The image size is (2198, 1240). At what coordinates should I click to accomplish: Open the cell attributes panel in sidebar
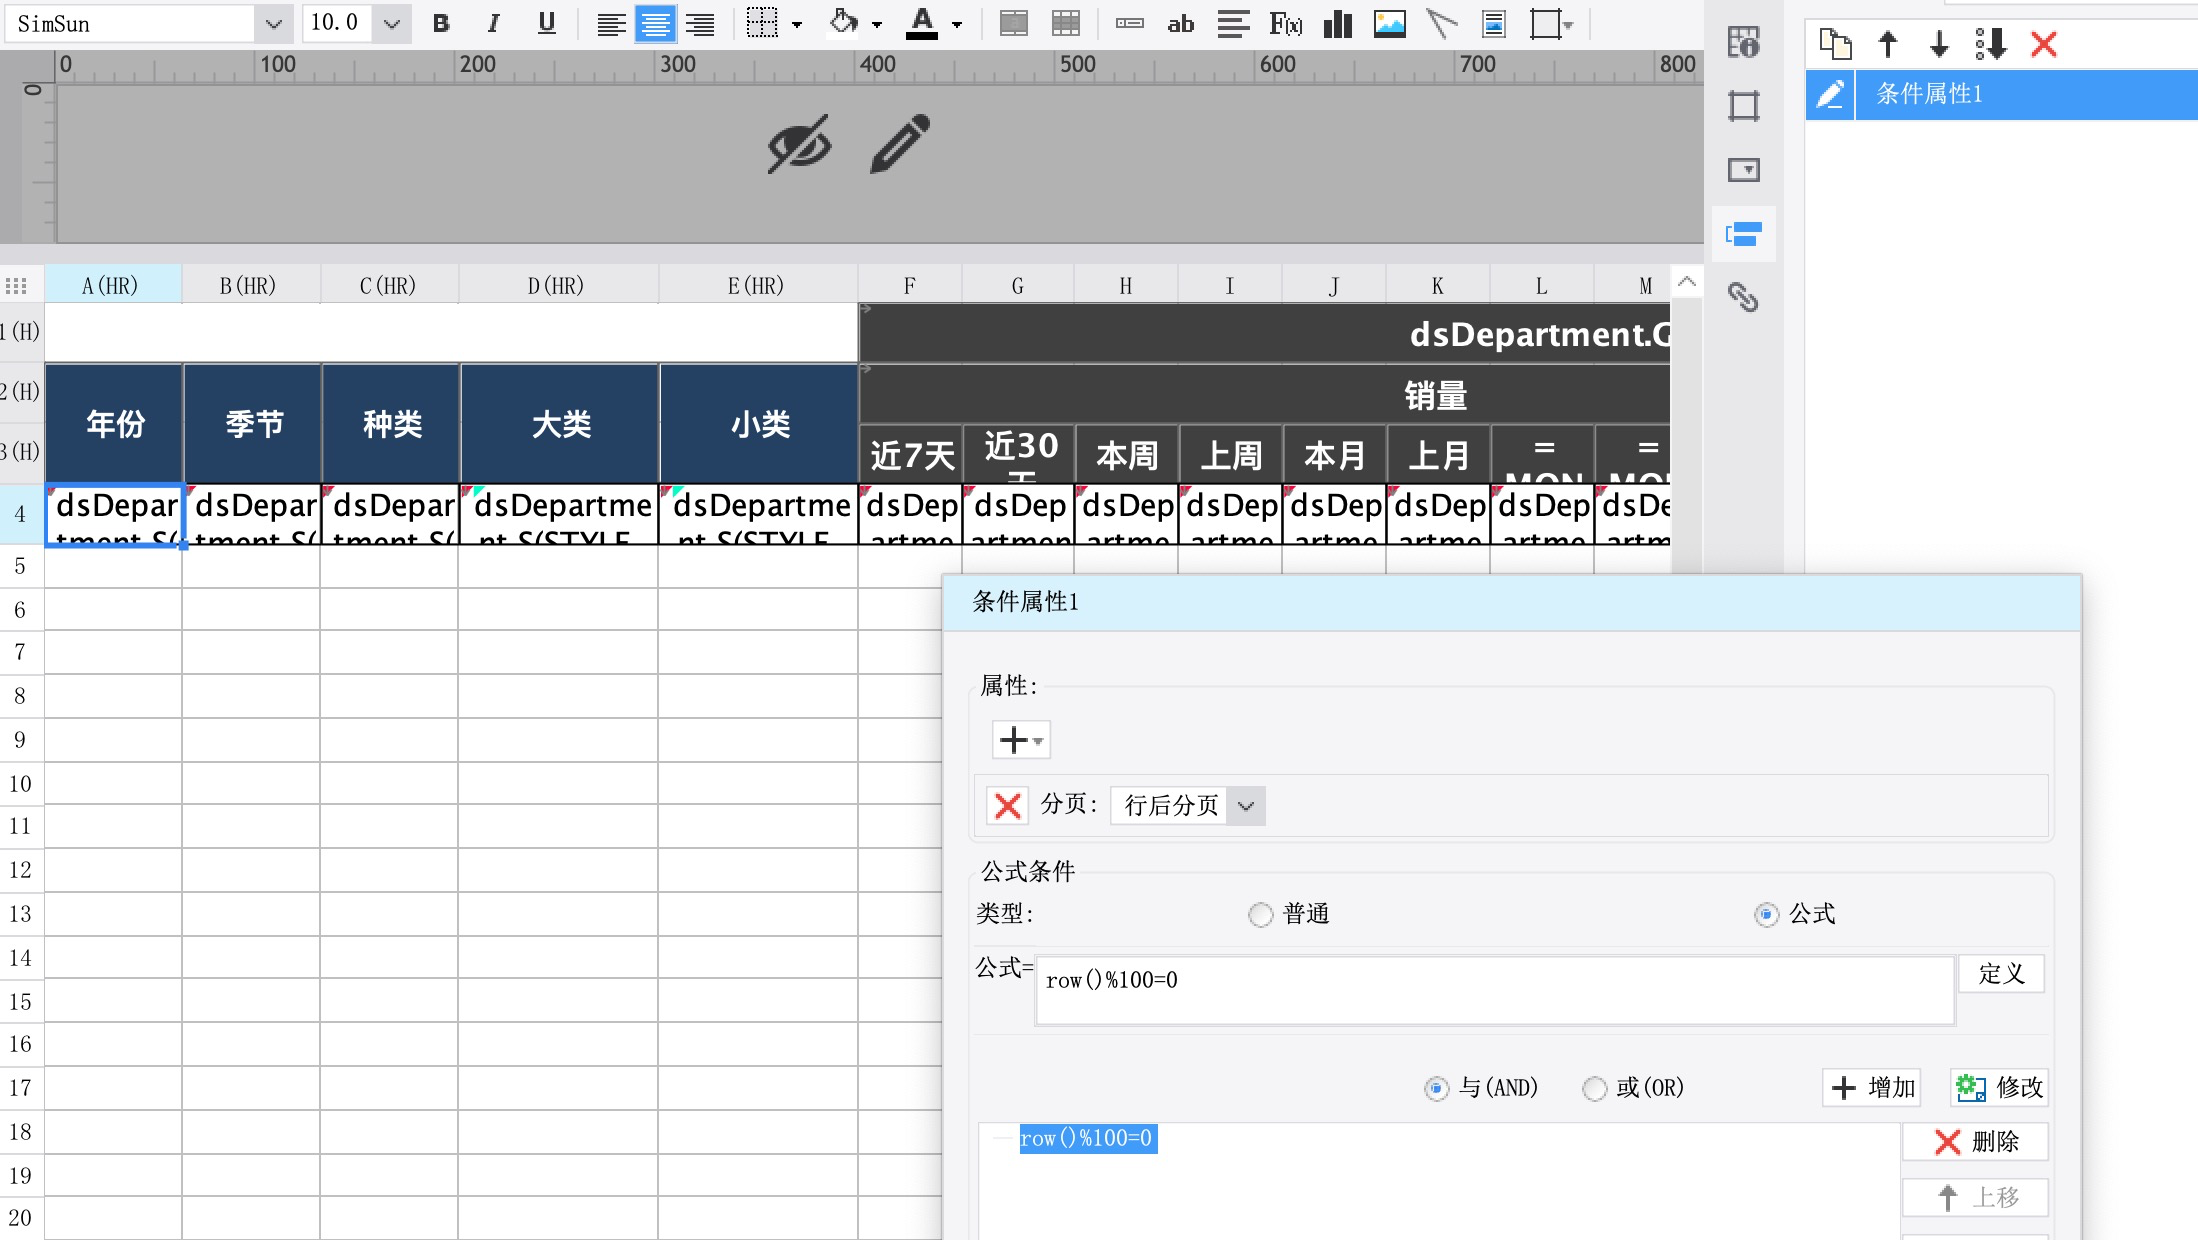(1743, 105)
